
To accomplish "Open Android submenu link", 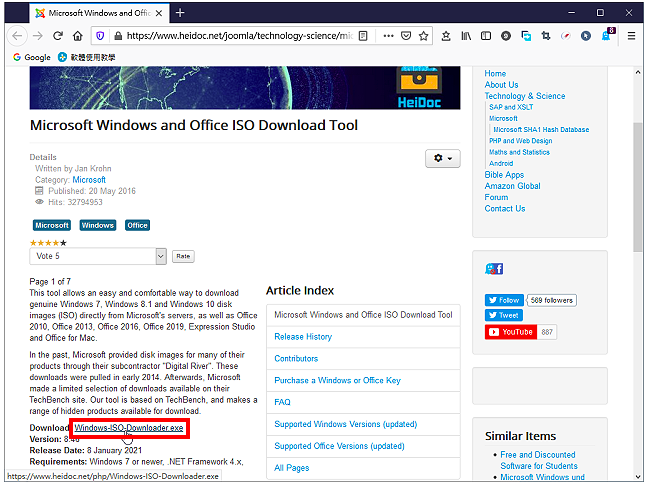I will [501, 163].
